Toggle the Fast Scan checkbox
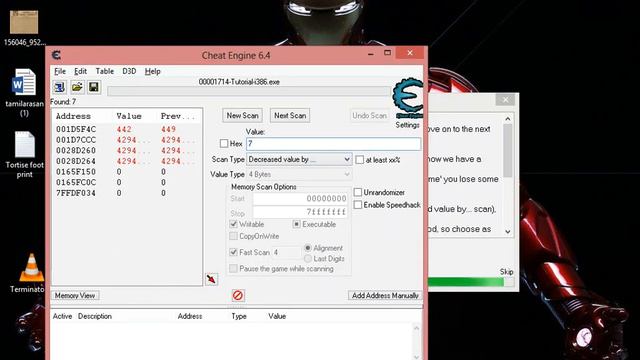Image resolution: width=640 pixels, height=360 pixels. [233, 252]
